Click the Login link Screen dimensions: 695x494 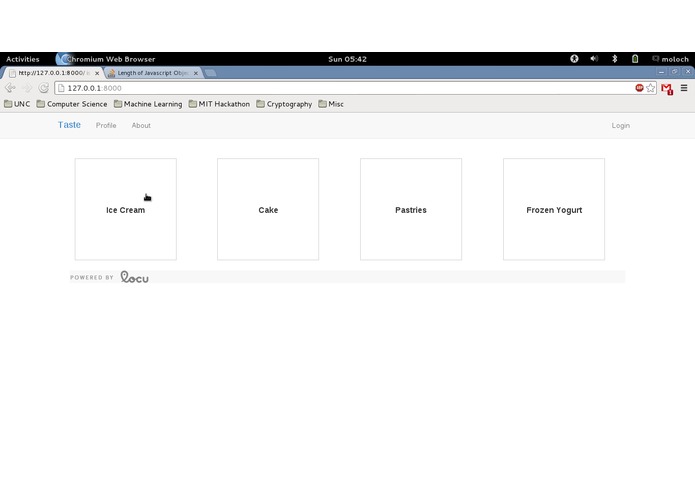(621, 125)
